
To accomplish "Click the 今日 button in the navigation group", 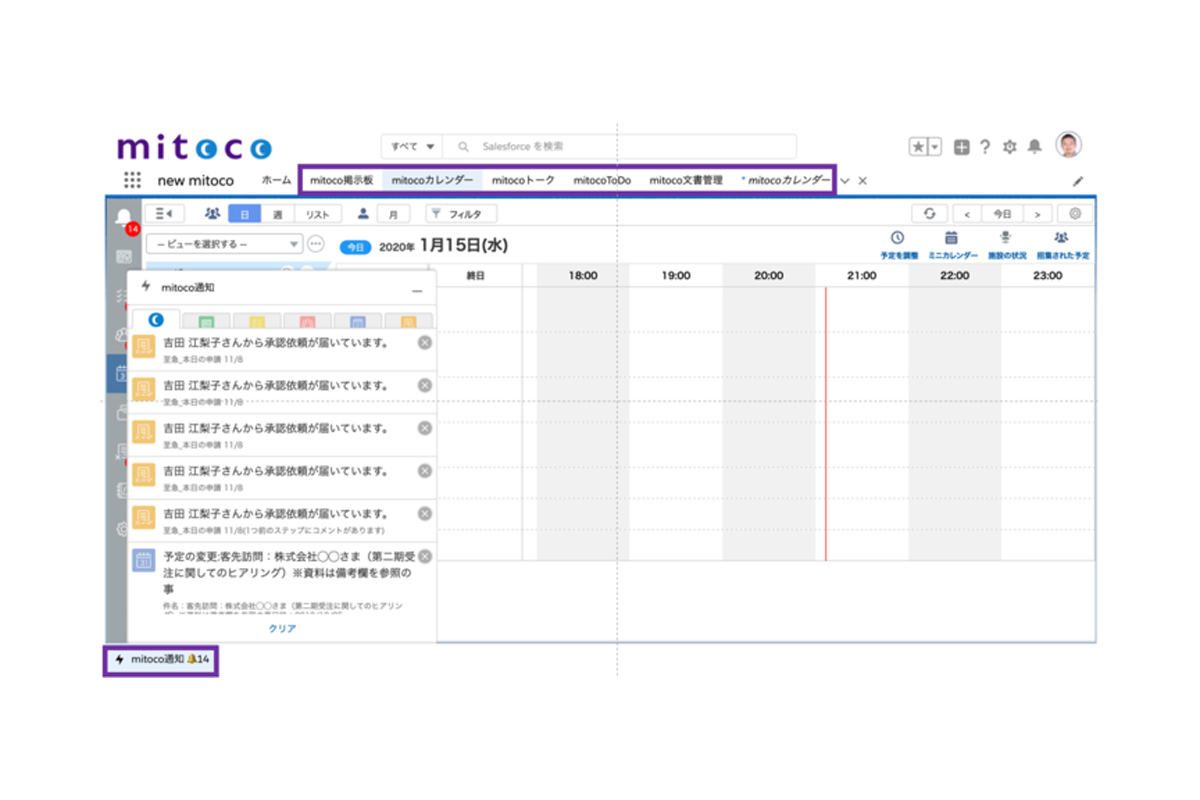I will [x=1002, y=214].
